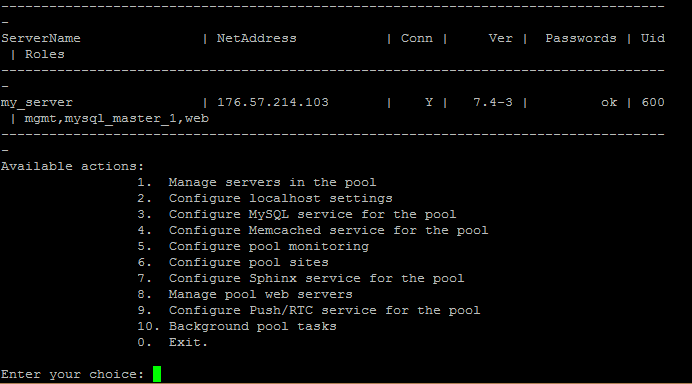Image resolution: width=692 pixels, height=384 pixels.
Task: Click the 'Background pool tasks' line
Action: 252,326
